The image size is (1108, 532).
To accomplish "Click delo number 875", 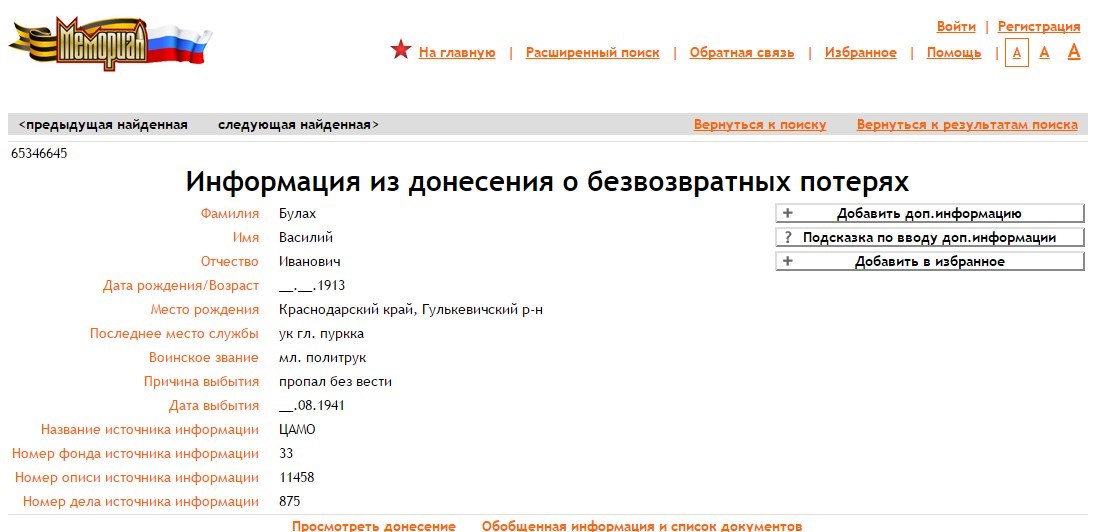I will pyautogui.click(x=290, y=502).
